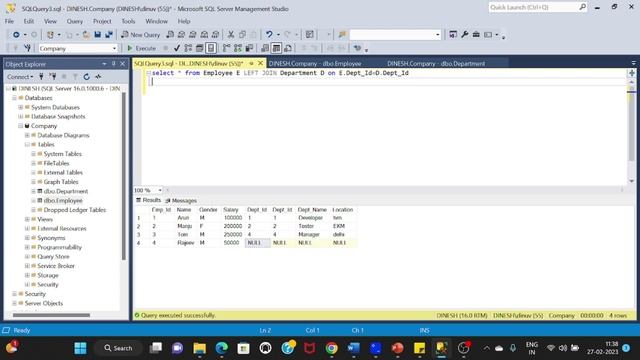Click the Change Connection plug icon
This screenshot has height=360, width=640.
[x=27, y=48]
